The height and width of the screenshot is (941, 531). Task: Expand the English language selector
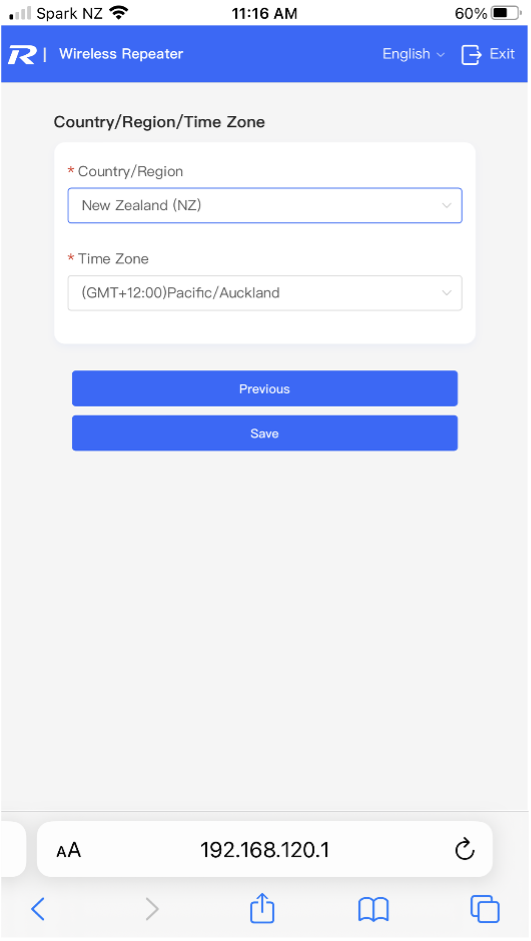point(413,54)
